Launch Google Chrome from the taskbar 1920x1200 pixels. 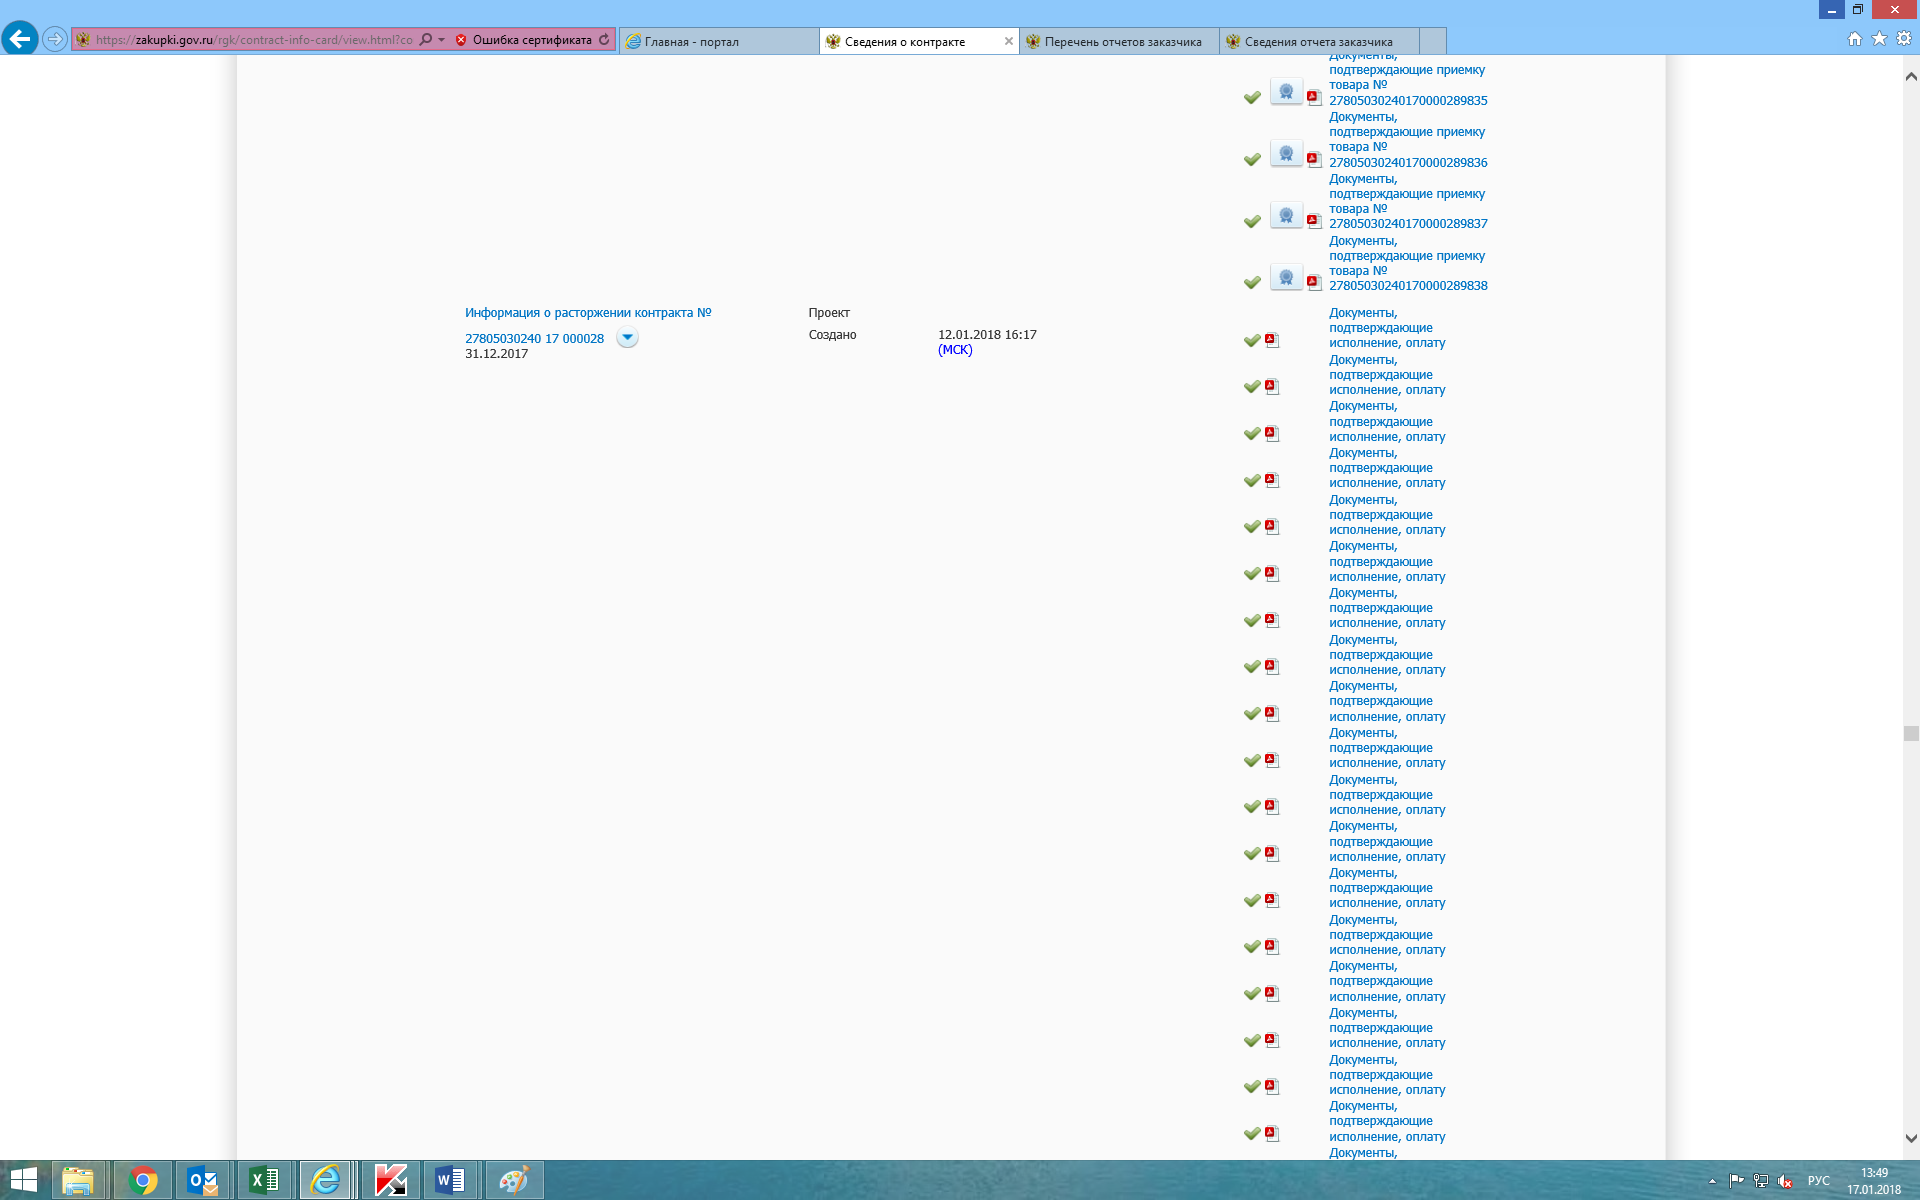[x=143, y=1181]
